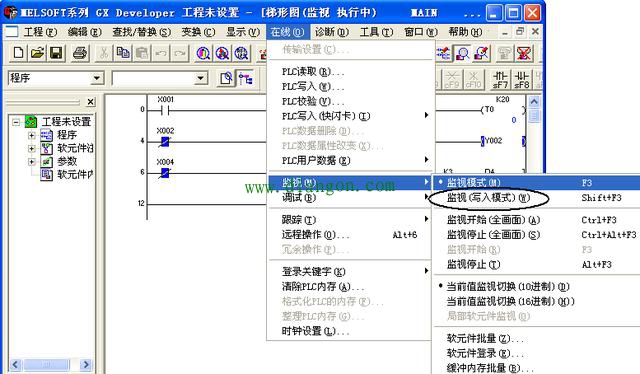Screen dimensions: 640x374
Task: Open the 显示 (V) menu
Action: (x=242, y=32)
